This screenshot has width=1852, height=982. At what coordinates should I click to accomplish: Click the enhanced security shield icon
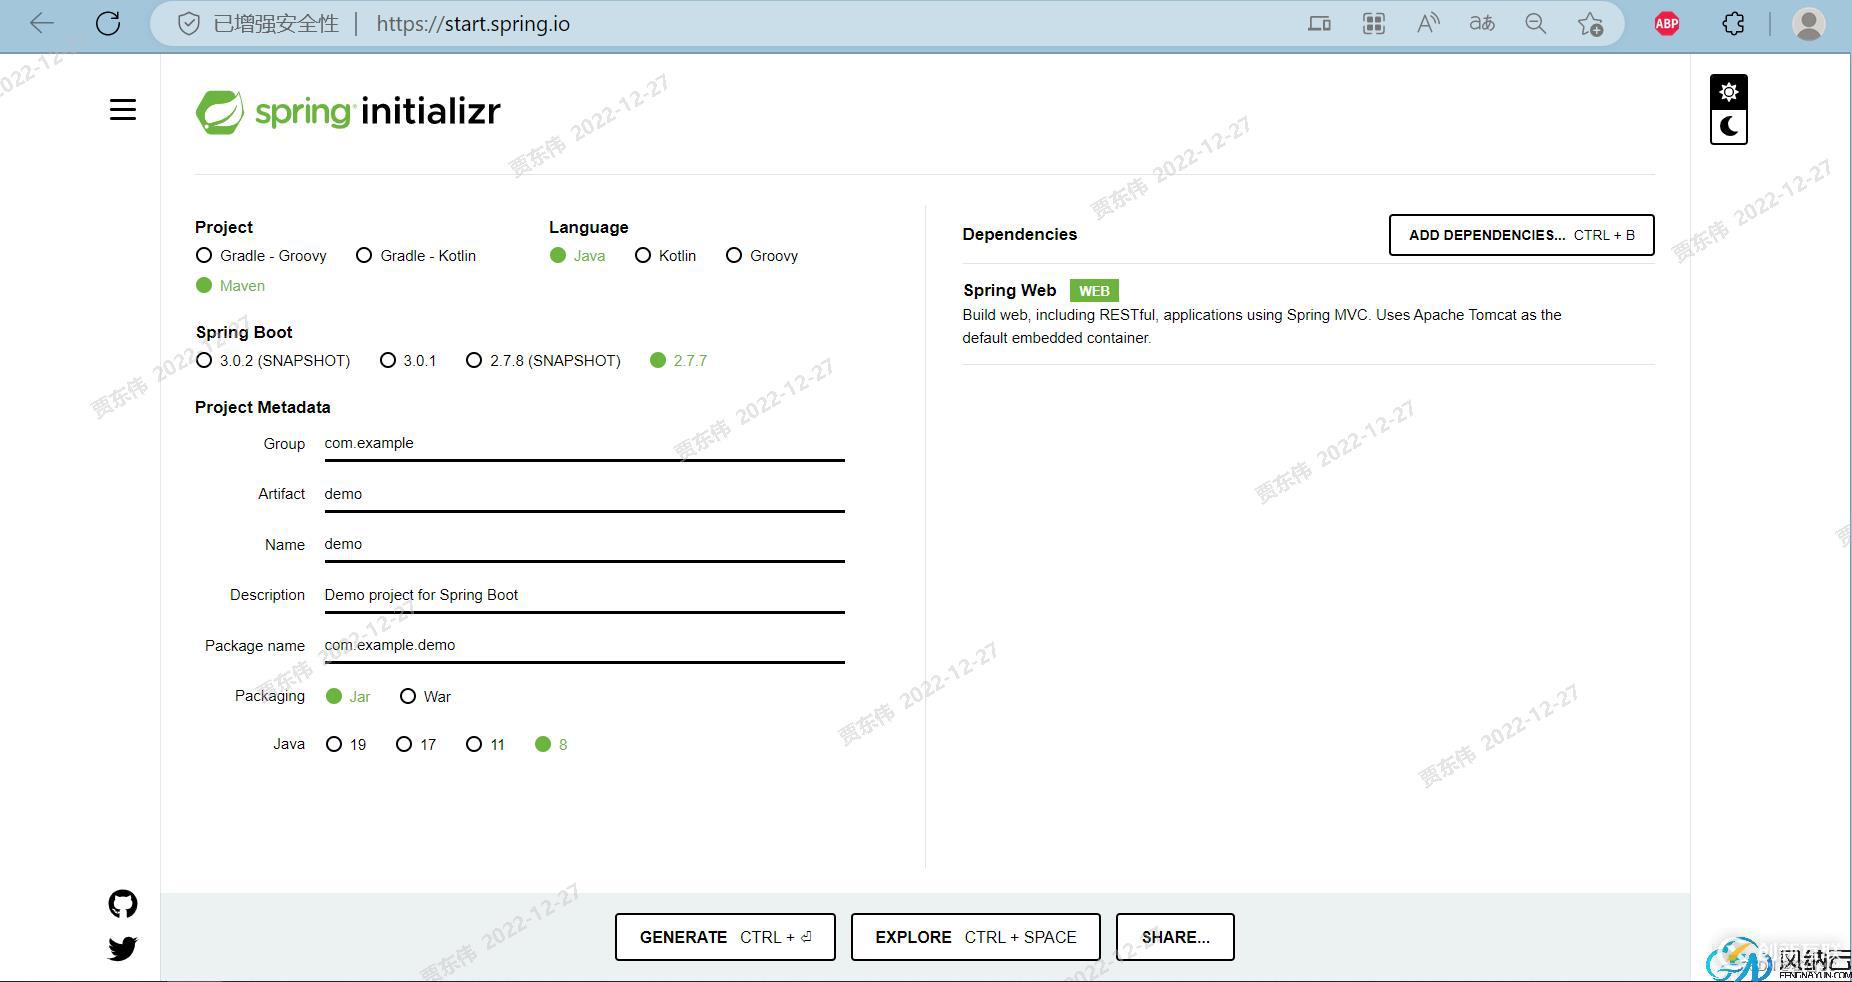pos(189,24)
